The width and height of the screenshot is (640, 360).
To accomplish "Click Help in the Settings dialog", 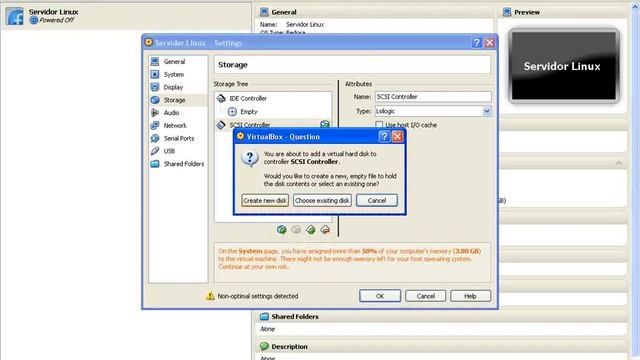I will (470, 296).
